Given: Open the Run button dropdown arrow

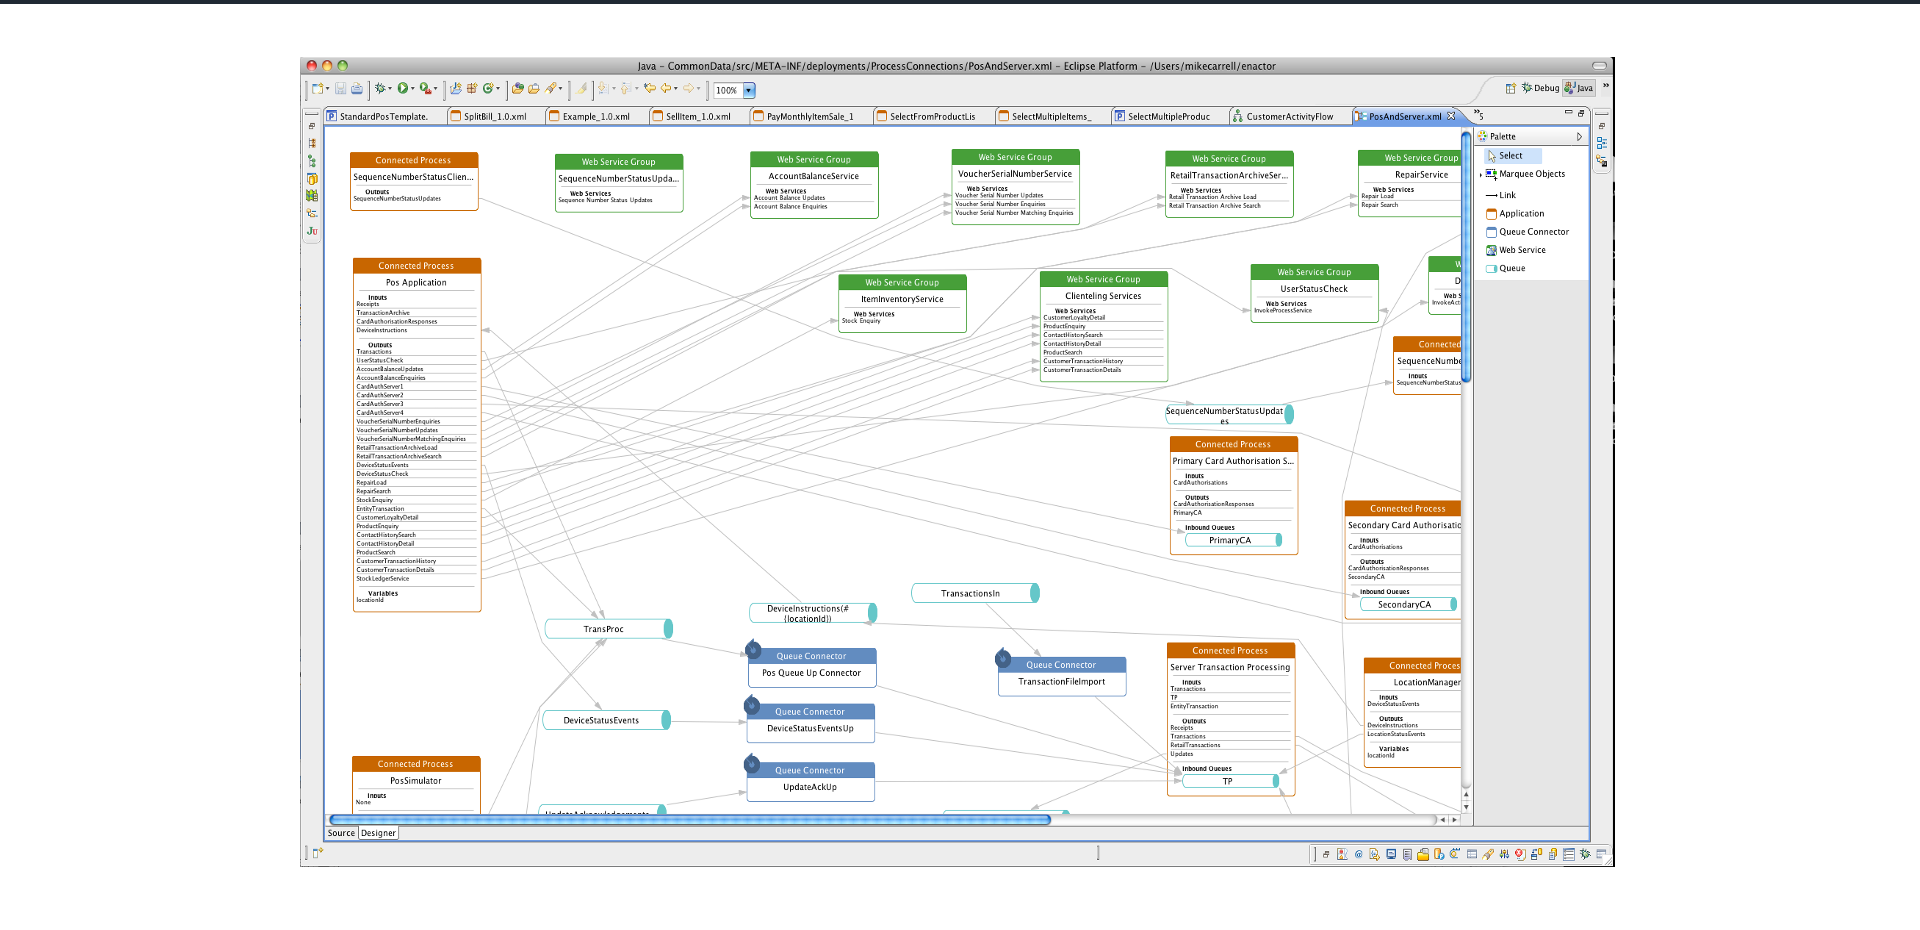Looking at the screenshot, I should (x=412, y=88).
